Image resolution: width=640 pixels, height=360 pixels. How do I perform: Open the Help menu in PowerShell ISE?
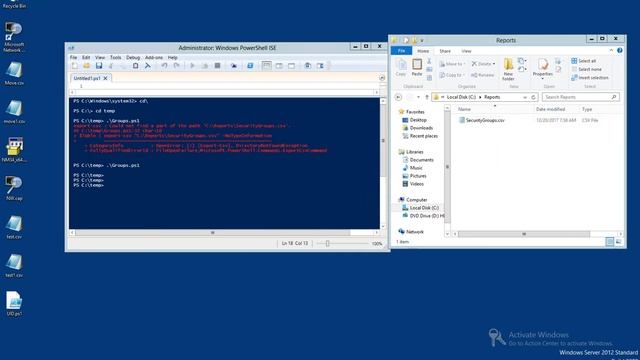[x=173, y=58]
